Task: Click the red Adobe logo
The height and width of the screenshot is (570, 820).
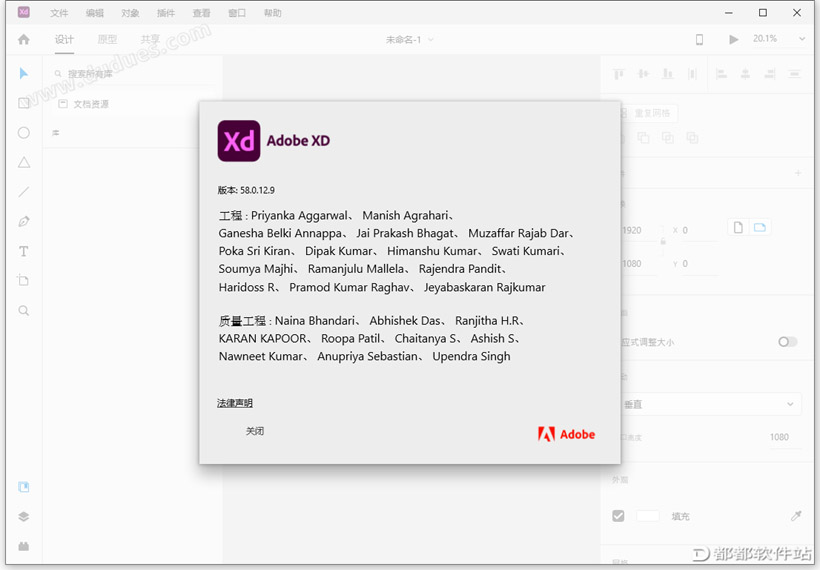Action: coord(566,434)
